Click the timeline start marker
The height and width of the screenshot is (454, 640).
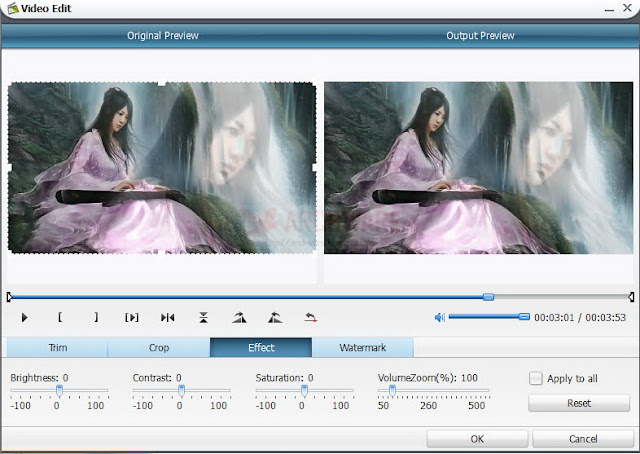tap(10, 297)
